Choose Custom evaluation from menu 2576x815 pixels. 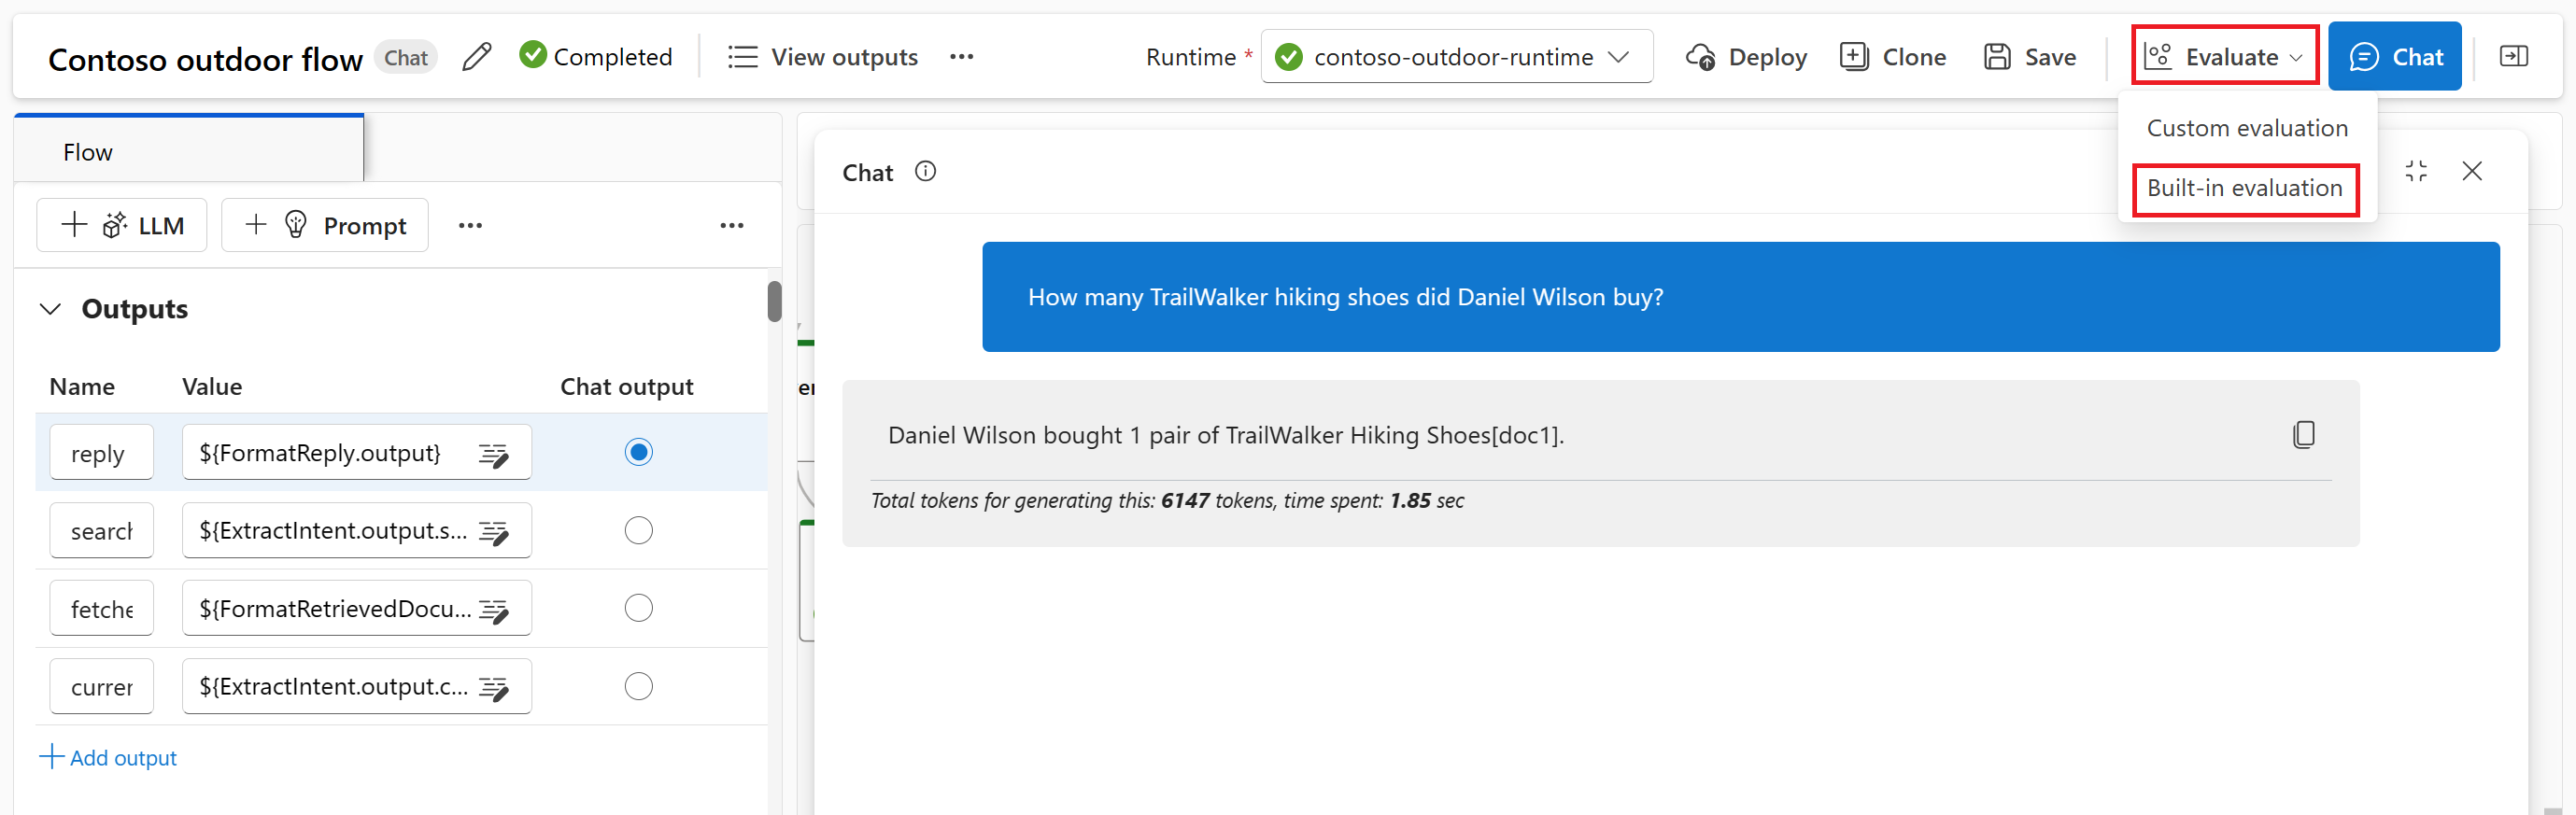point(2247,128)
